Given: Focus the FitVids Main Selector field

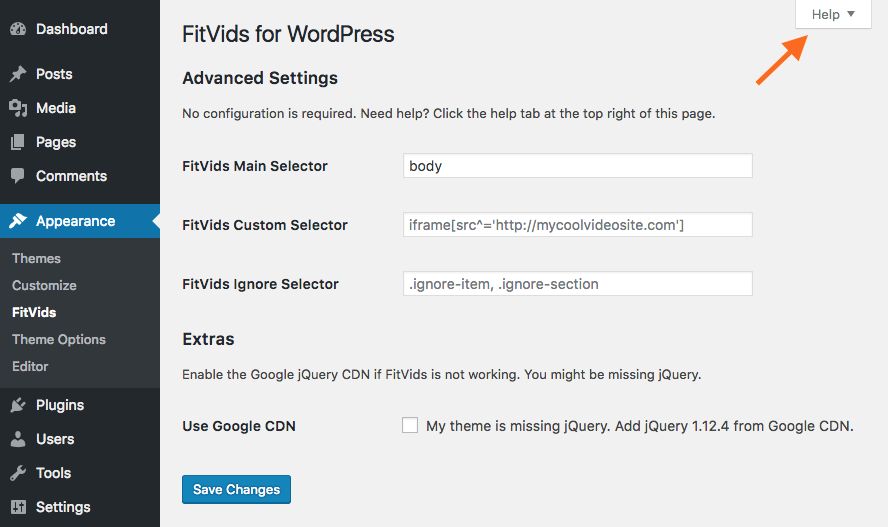Looking at the screenshot, I should [578, 166].
